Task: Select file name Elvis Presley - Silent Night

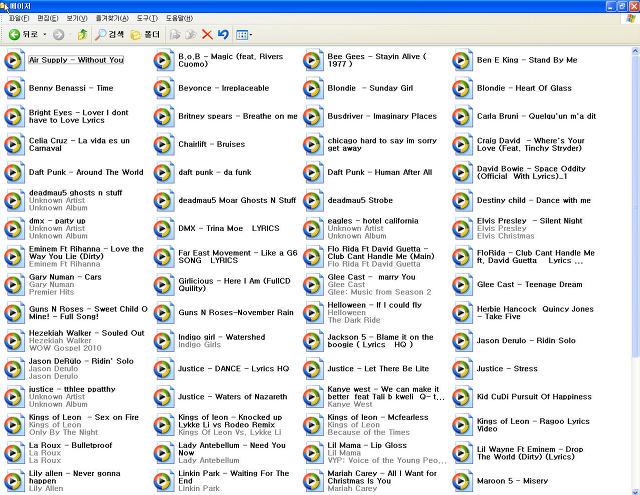Action: (x=530, y=221)
